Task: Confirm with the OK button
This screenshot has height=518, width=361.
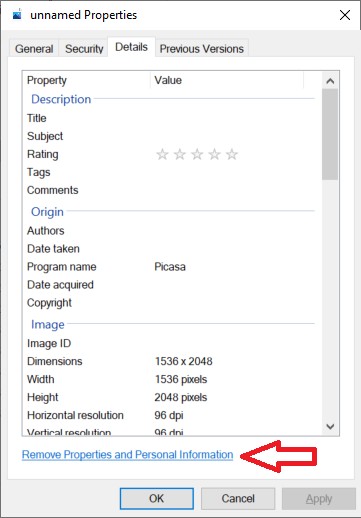Action: pos(157,499)
